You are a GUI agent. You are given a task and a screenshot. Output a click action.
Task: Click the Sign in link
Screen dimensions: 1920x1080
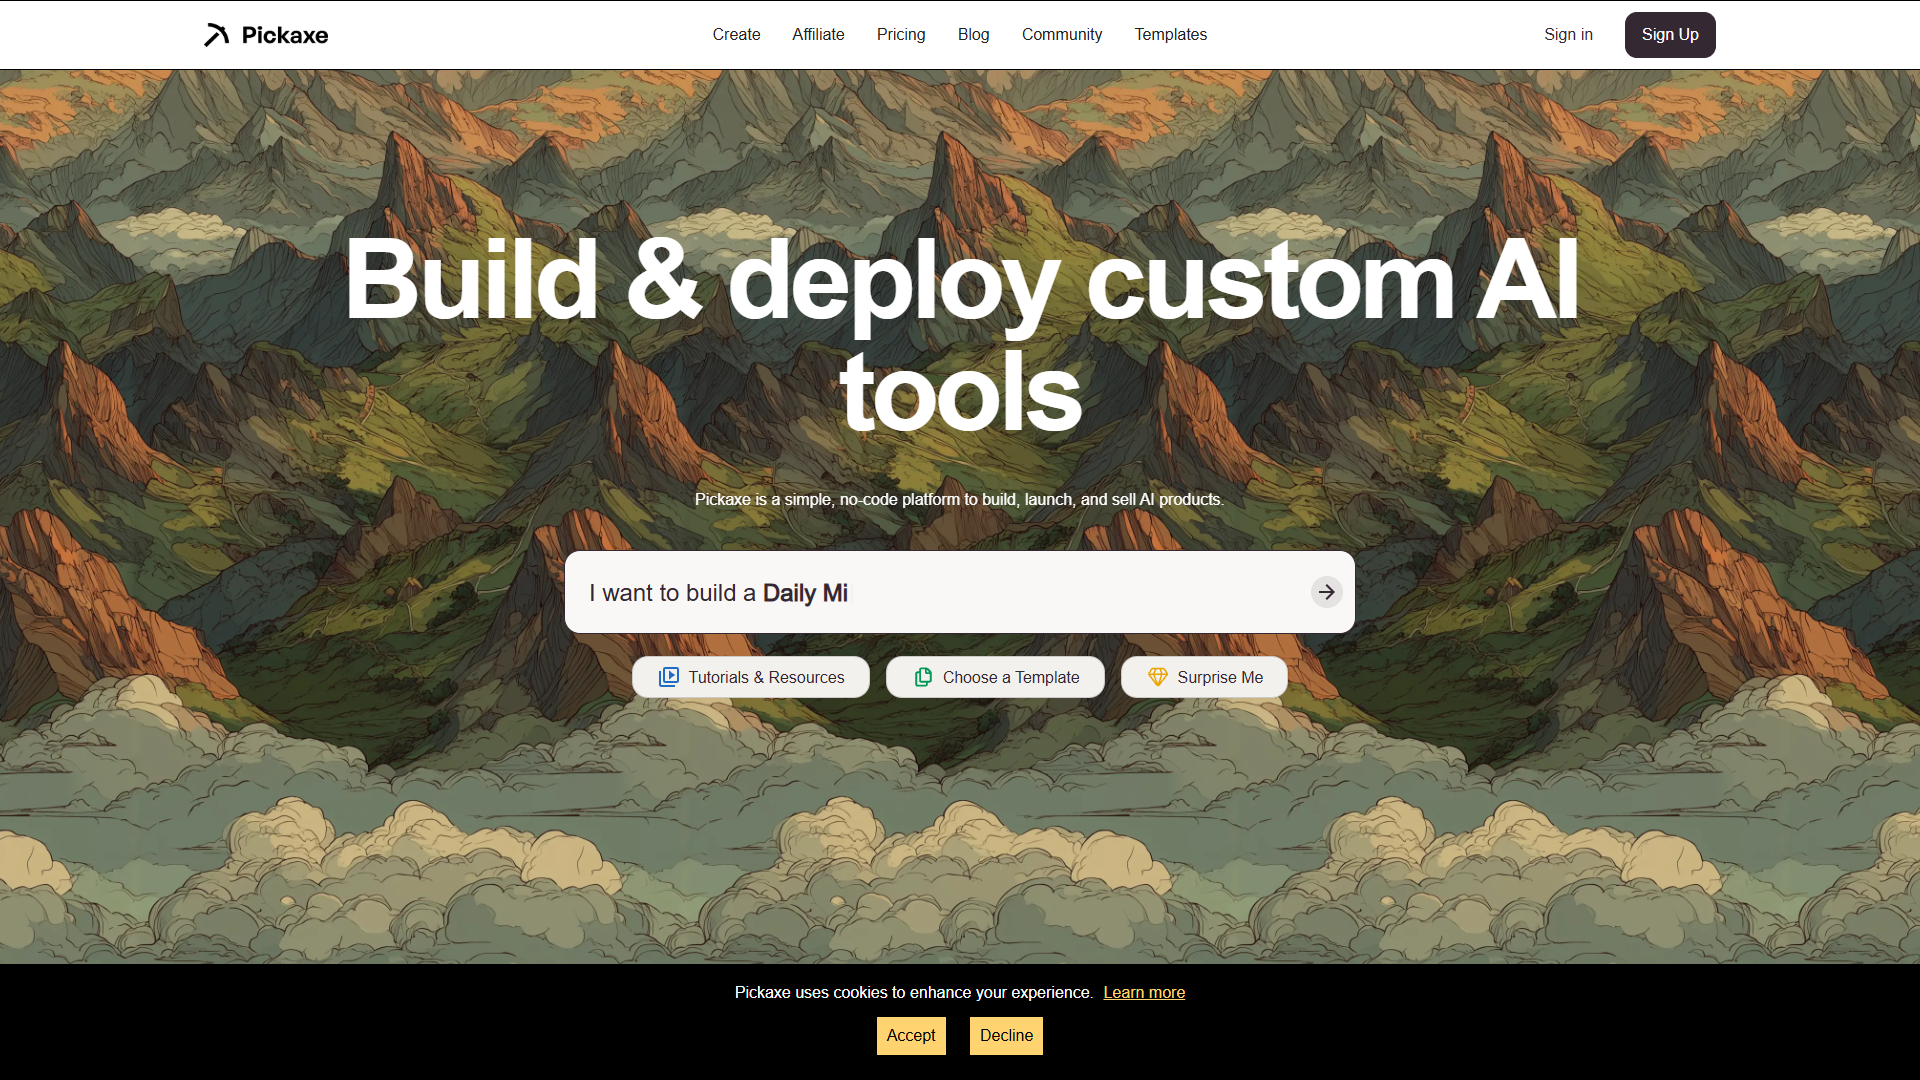[x=1568, y=35]
